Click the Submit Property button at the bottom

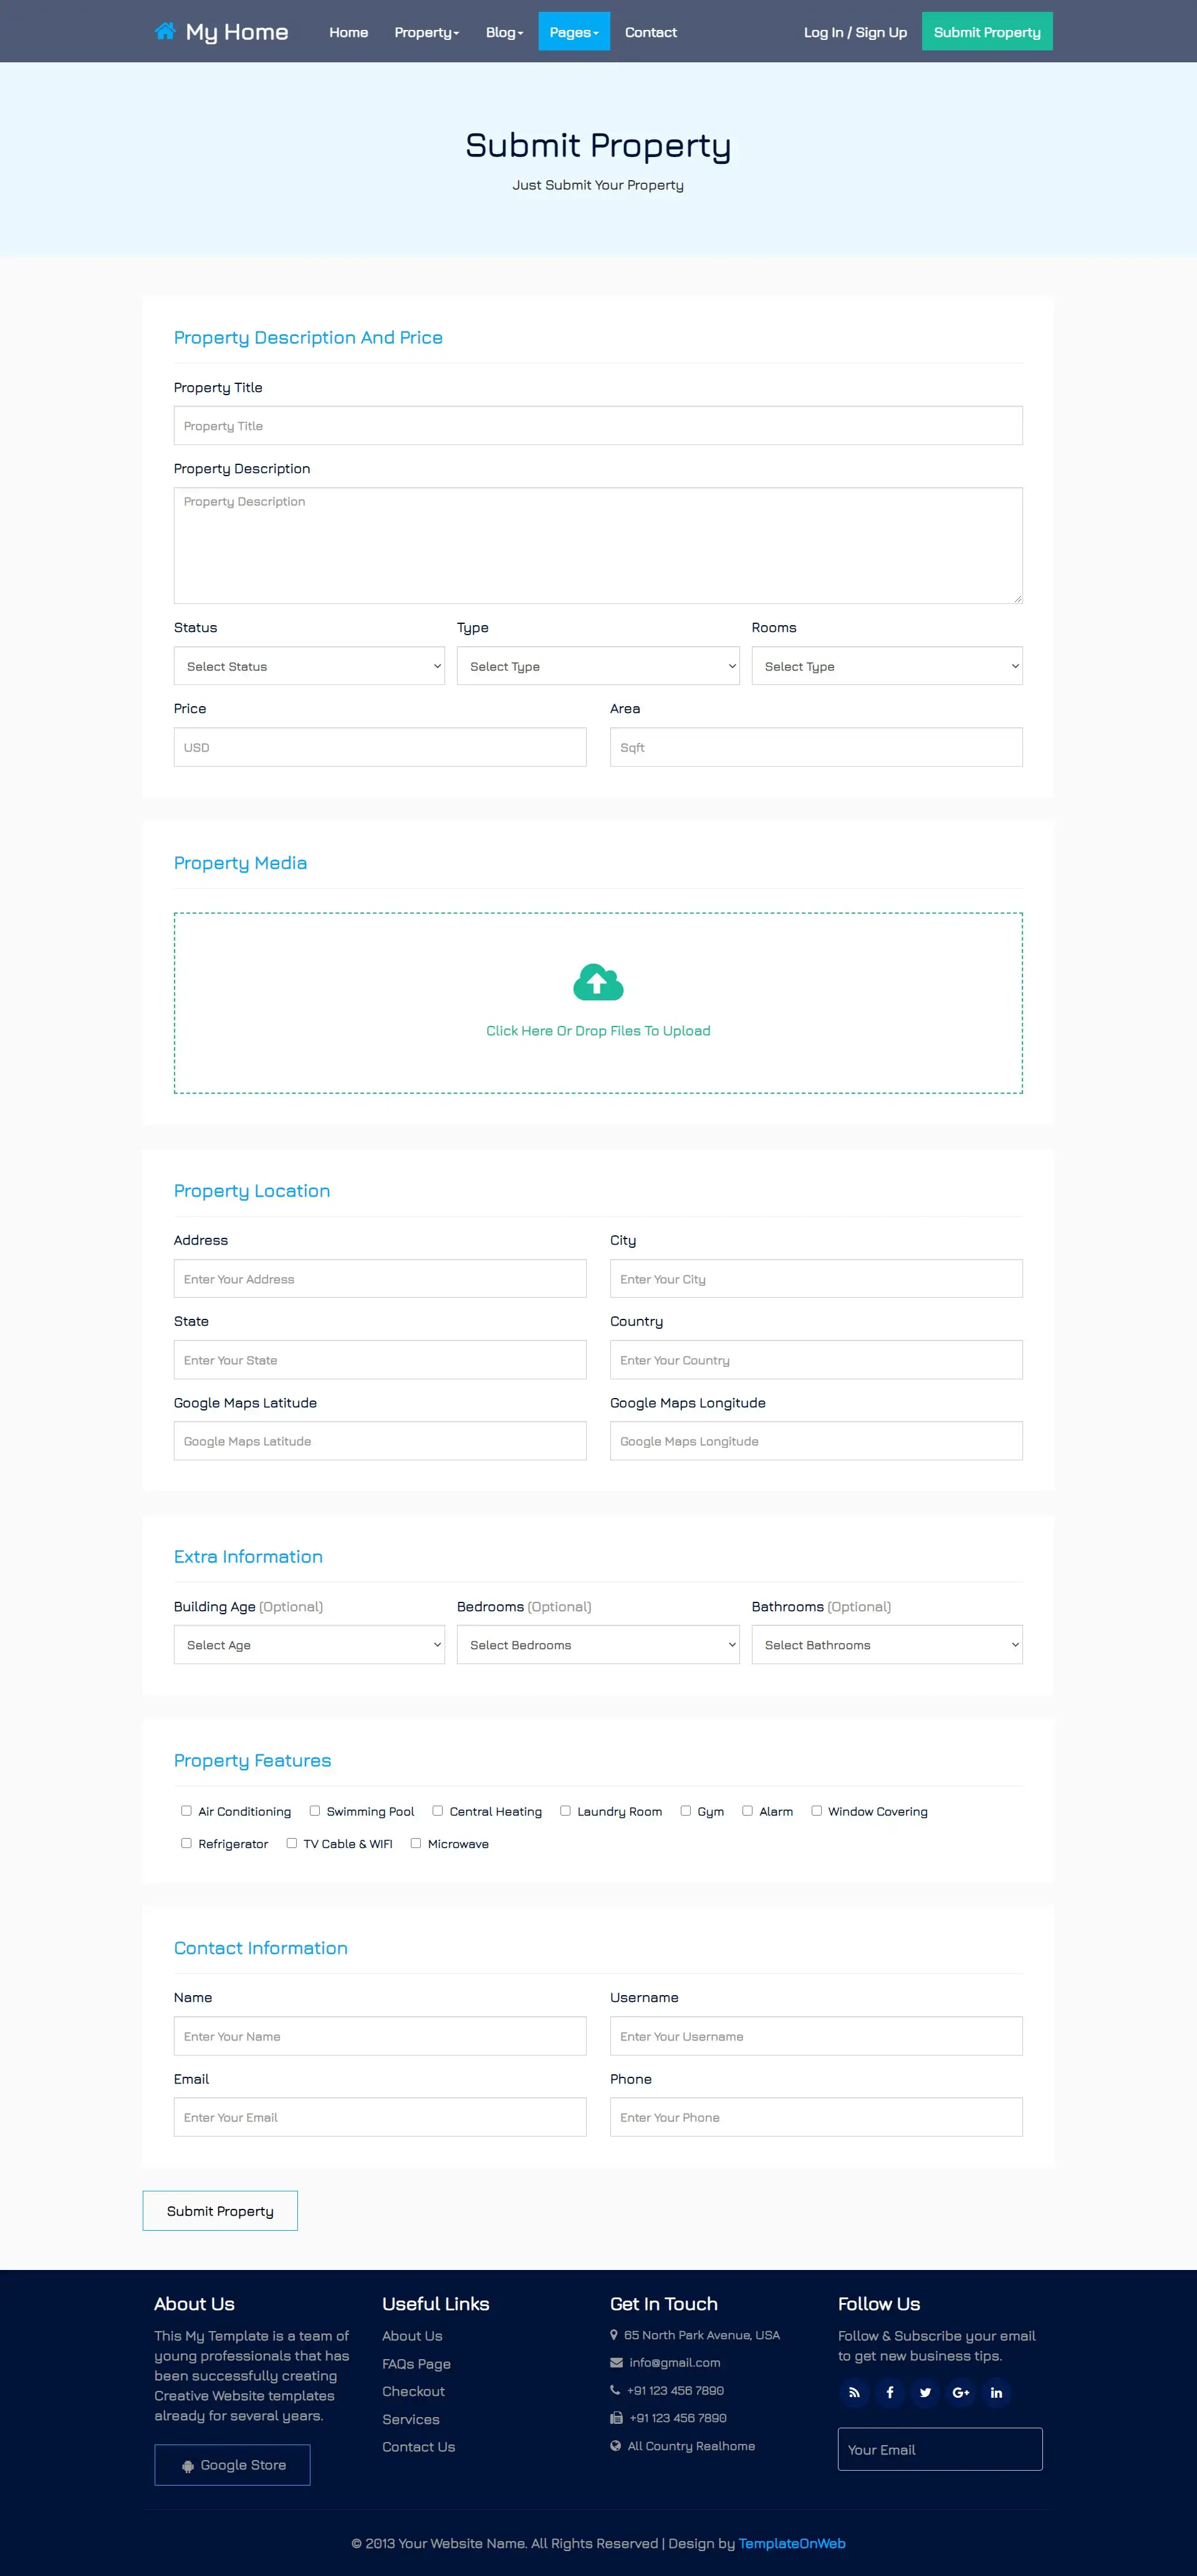(220, 2210)
